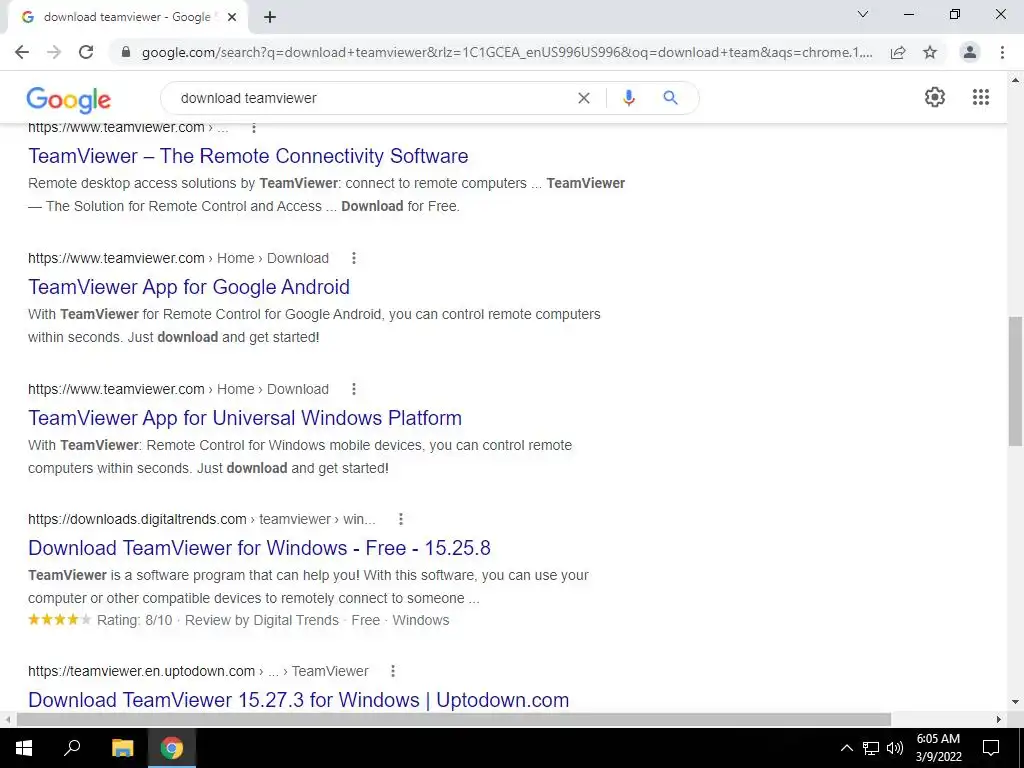Close the 'download teamviewer' tab
Viewport: 1024px width, 768px height.
232,17
